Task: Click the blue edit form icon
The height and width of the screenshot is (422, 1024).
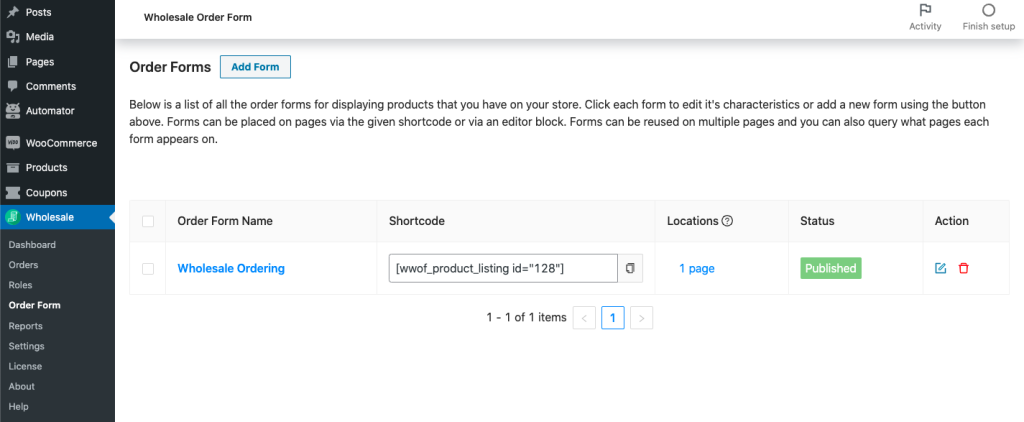Action: [x=940, y=268]
